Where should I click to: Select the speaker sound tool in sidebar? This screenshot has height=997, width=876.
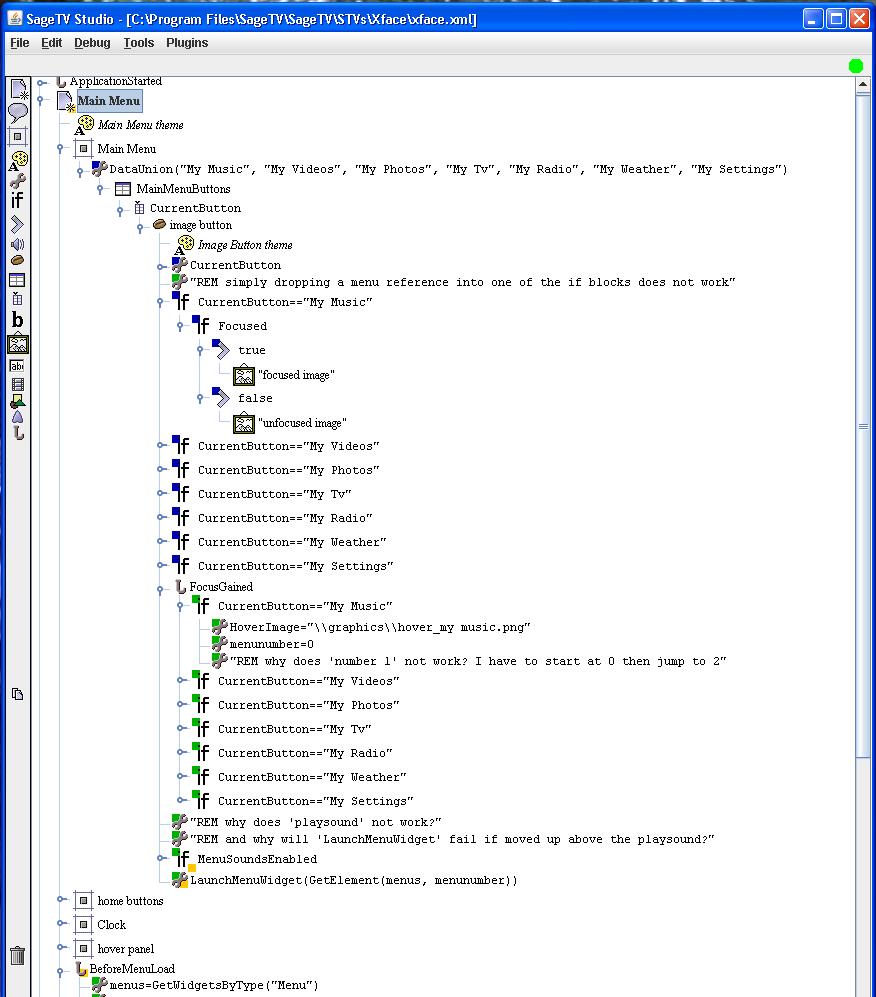pyautogui.click(x=17, y=244)
